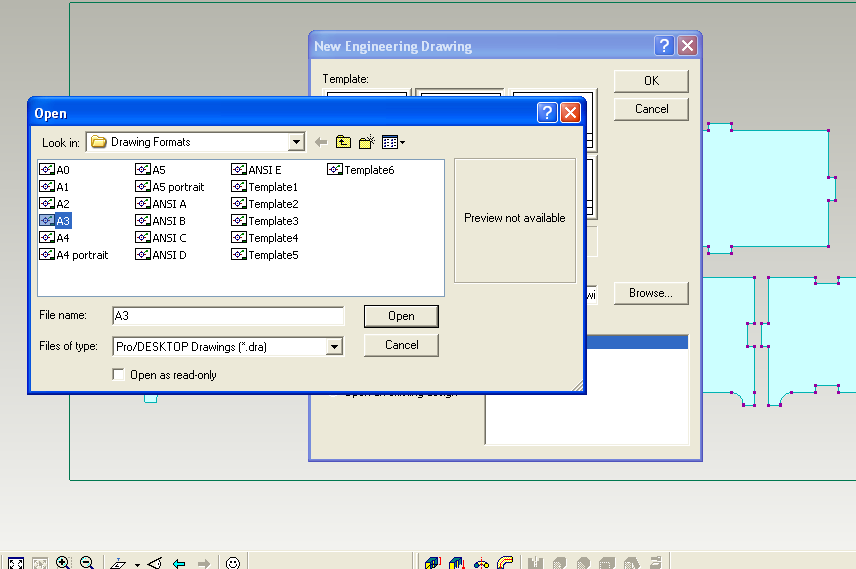Click the Open button
This screenshot has height=569, width=856.
[401, 316]
